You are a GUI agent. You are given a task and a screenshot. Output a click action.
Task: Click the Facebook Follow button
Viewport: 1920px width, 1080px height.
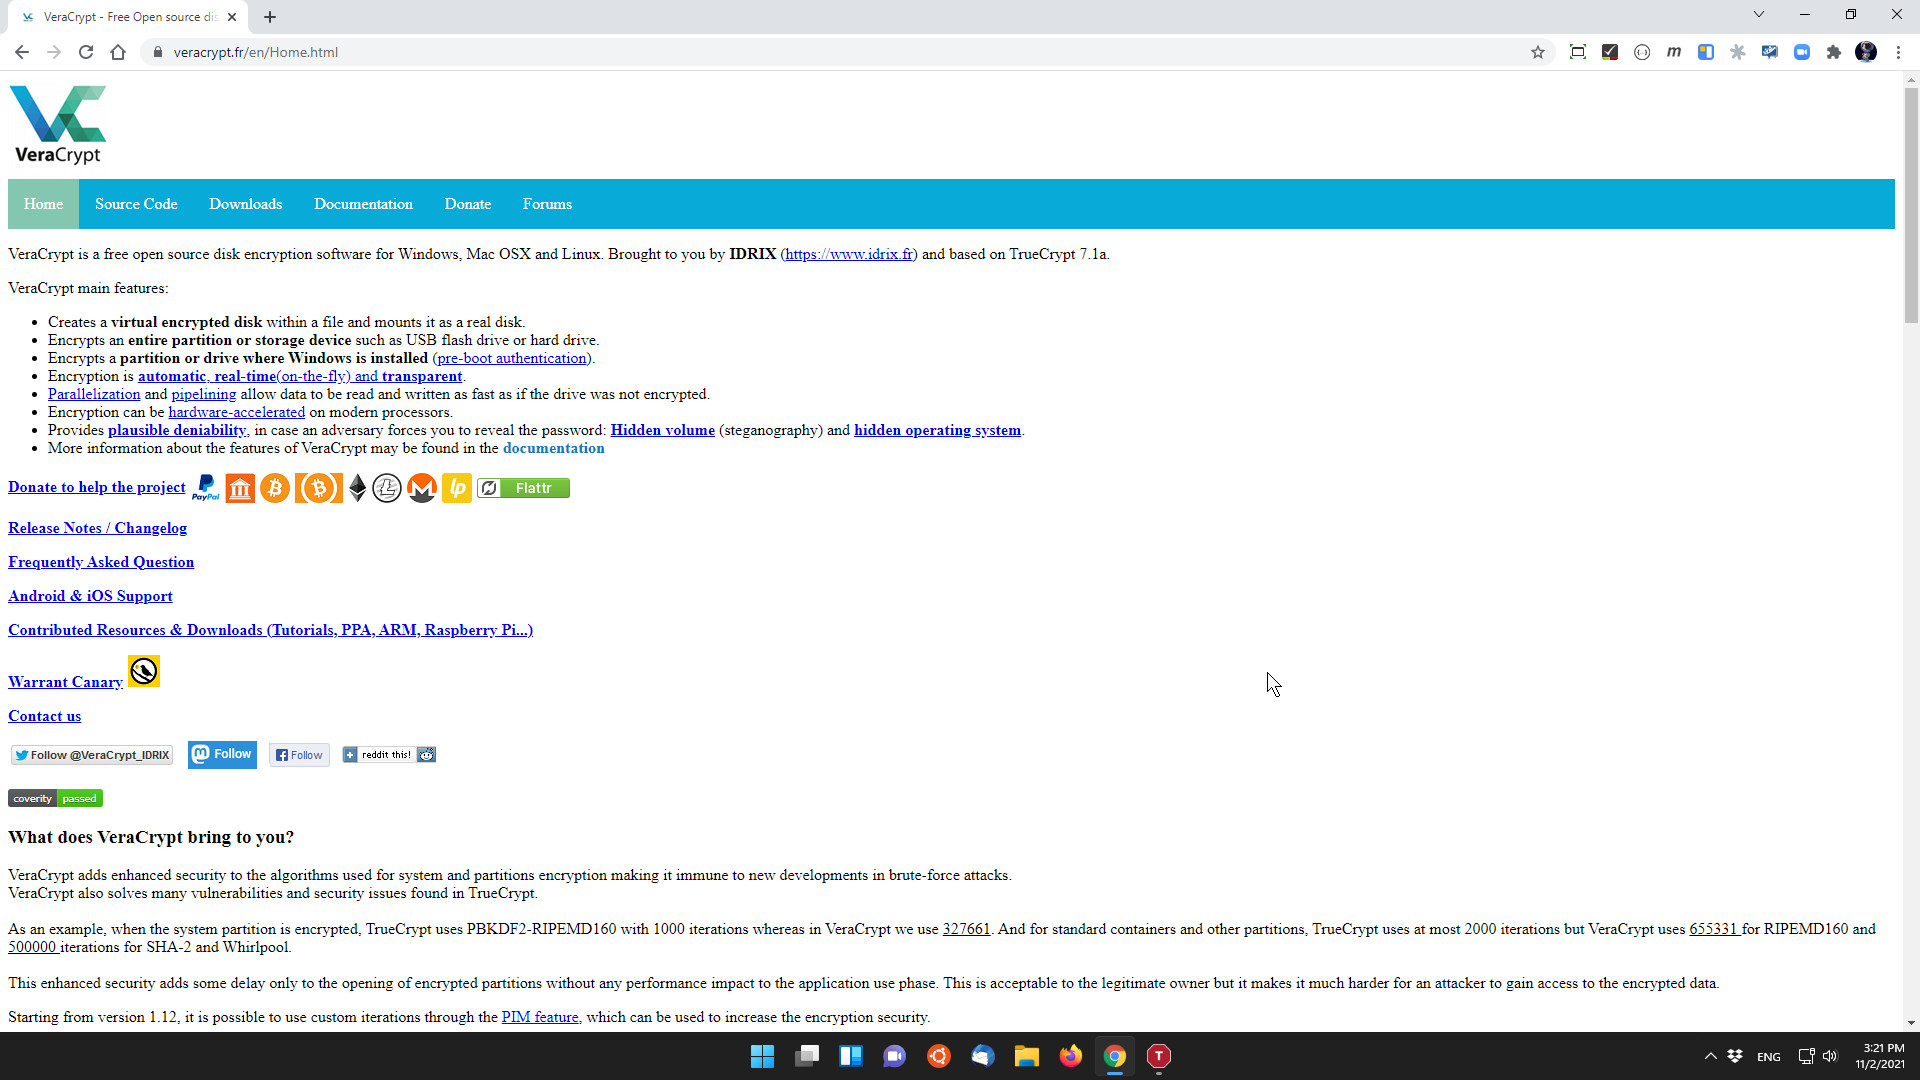pyautogui.click(x=299, y=755)
